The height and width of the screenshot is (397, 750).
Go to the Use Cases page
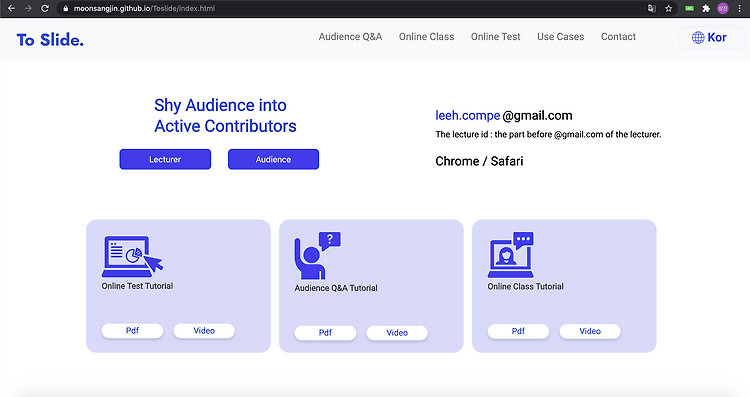click(561, 37)
